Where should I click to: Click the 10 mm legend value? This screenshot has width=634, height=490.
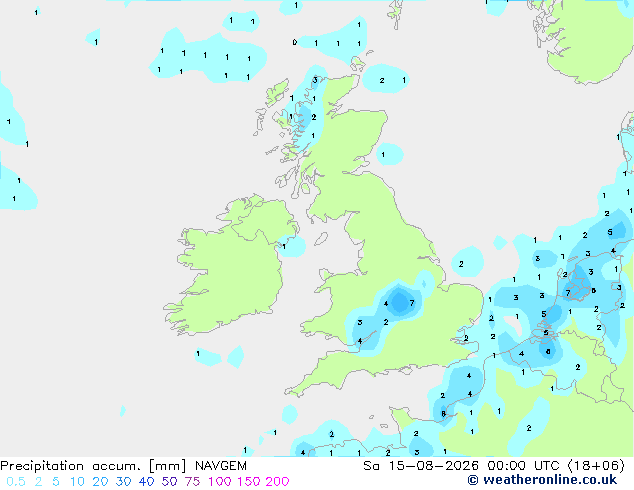[x=77, y=482]
